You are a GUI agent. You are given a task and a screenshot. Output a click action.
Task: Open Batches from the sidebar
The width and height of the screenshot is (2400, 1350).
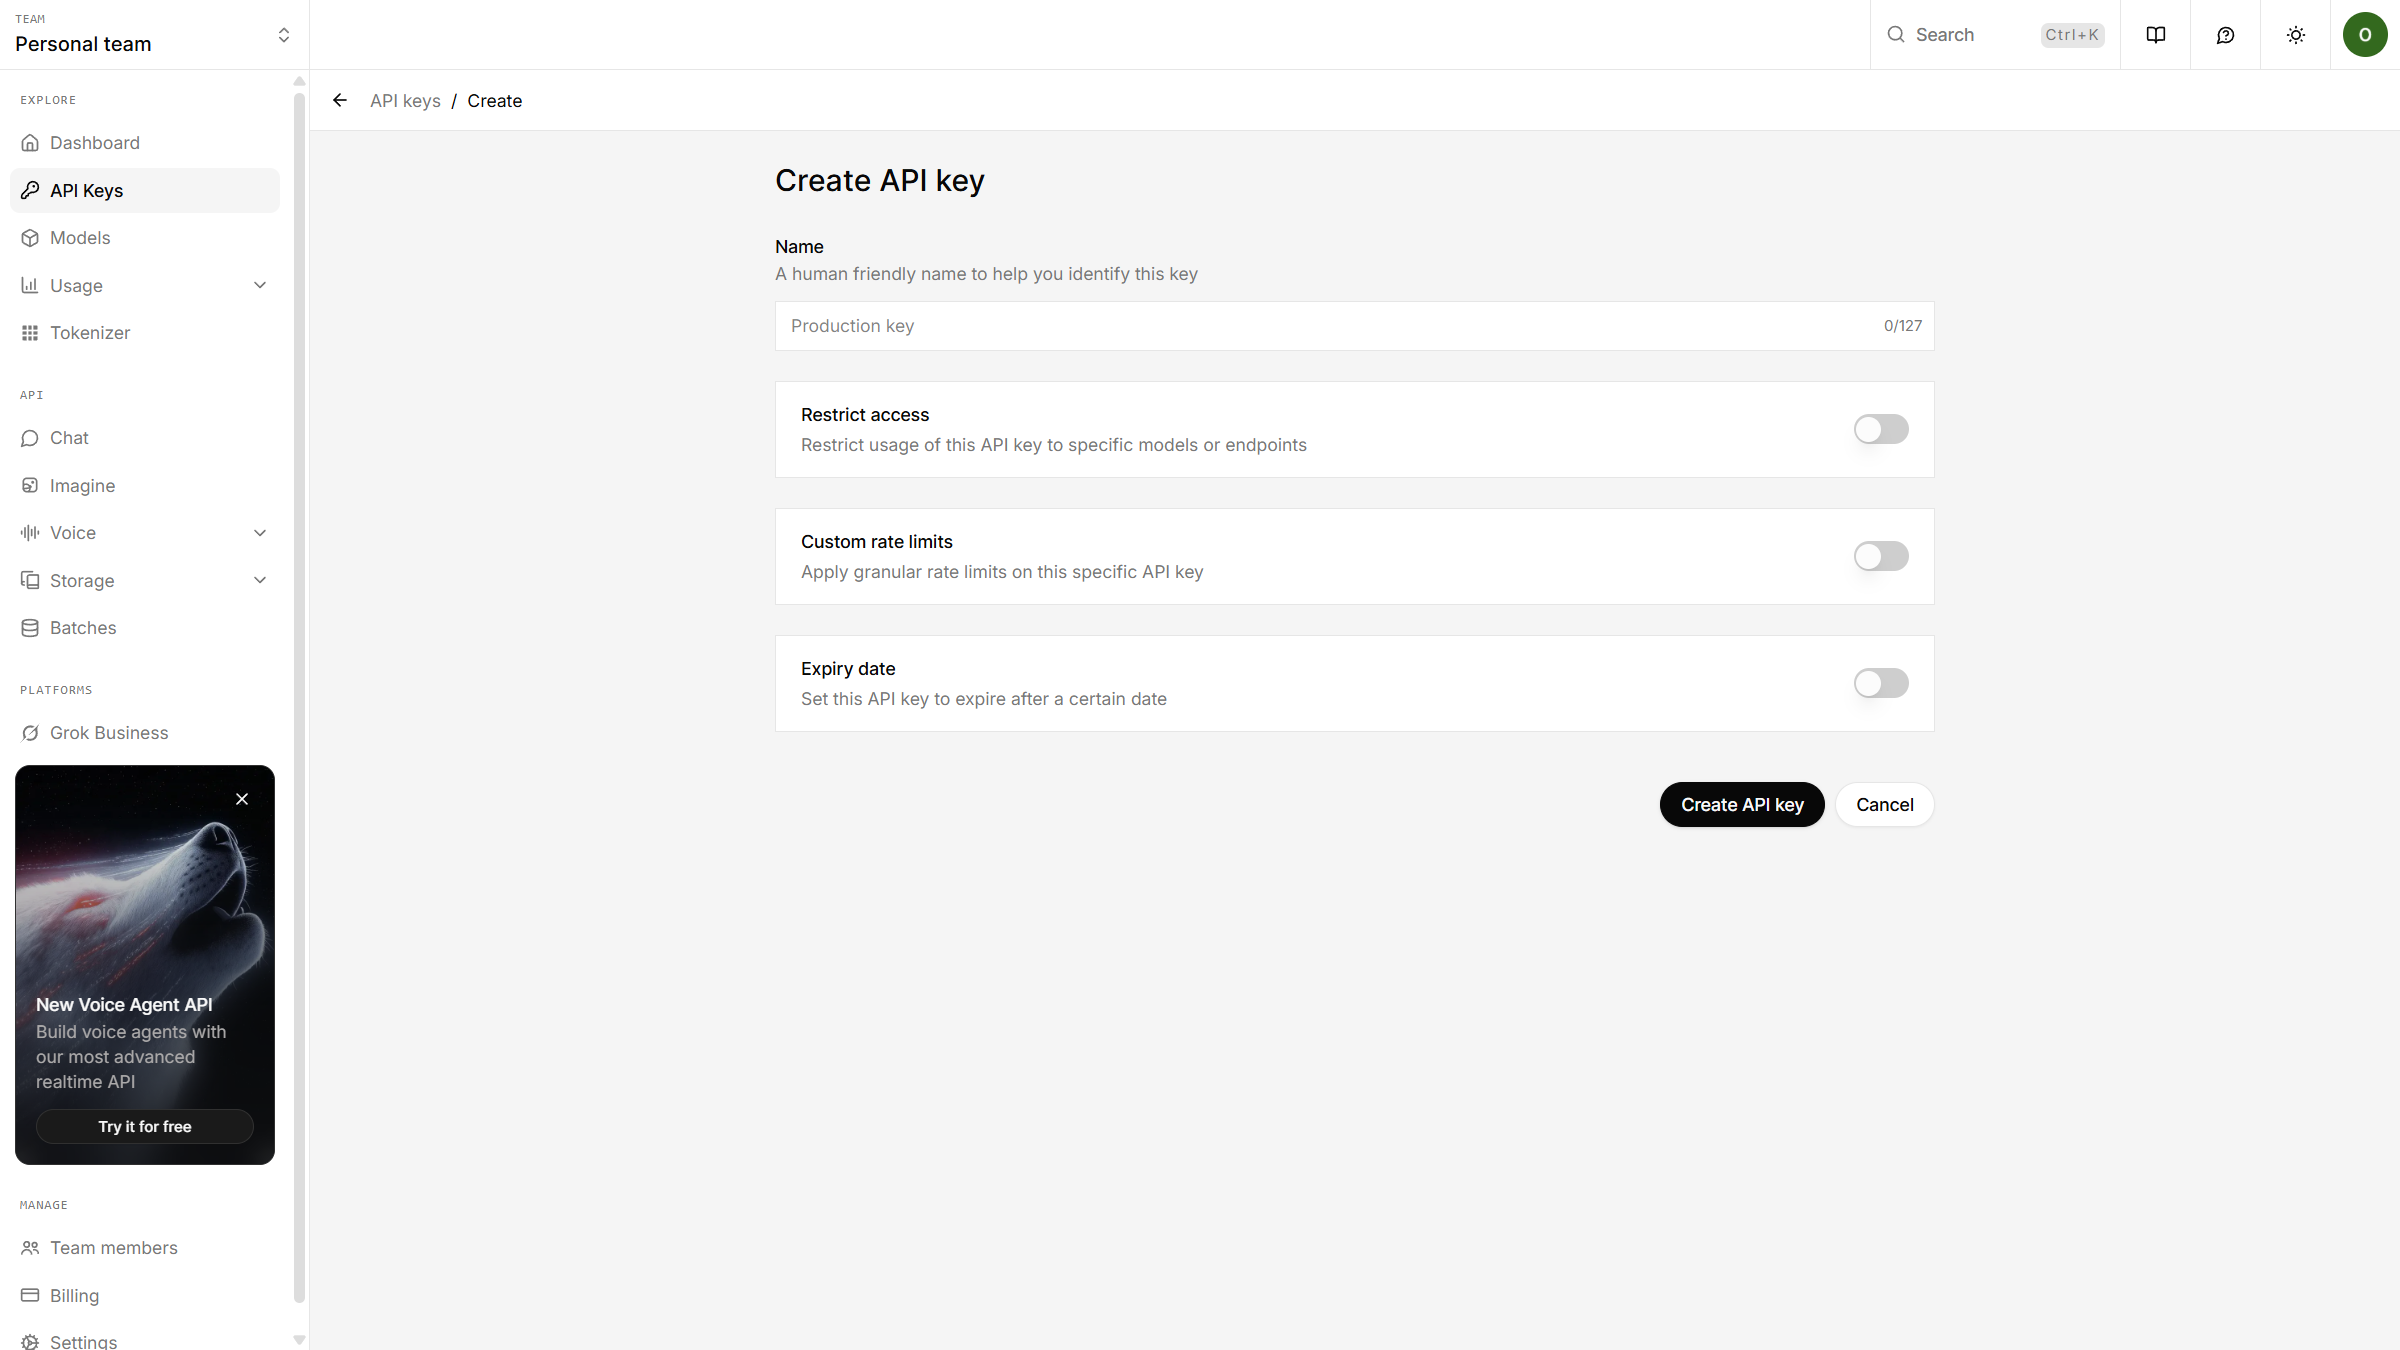(x=83, y=627)
